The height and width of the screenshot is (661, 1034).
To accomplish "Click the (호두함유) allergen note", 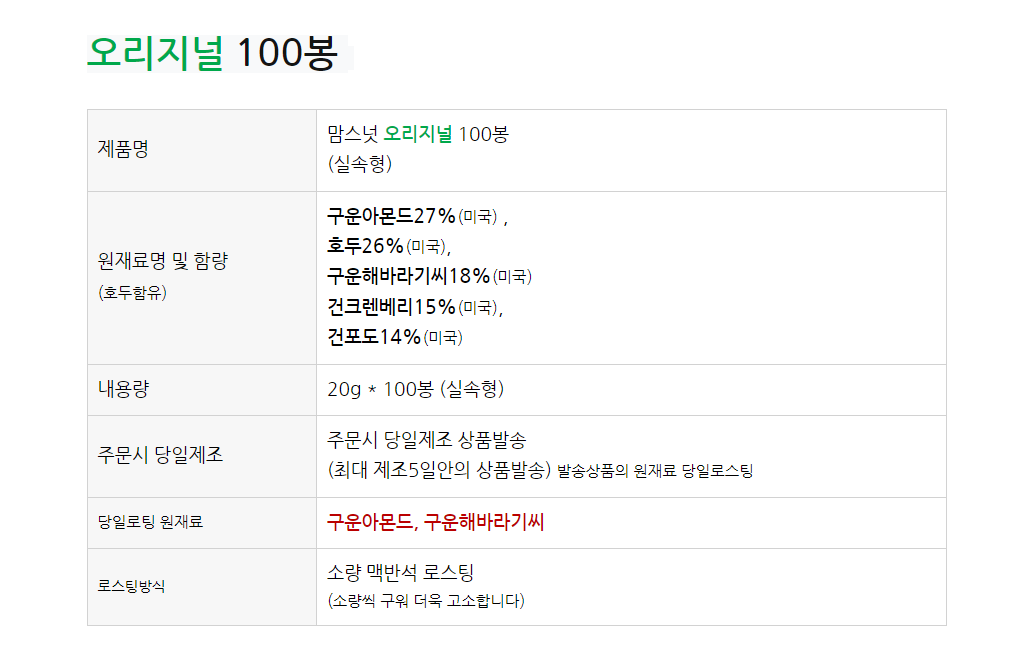I will click(x=133, y=293).
